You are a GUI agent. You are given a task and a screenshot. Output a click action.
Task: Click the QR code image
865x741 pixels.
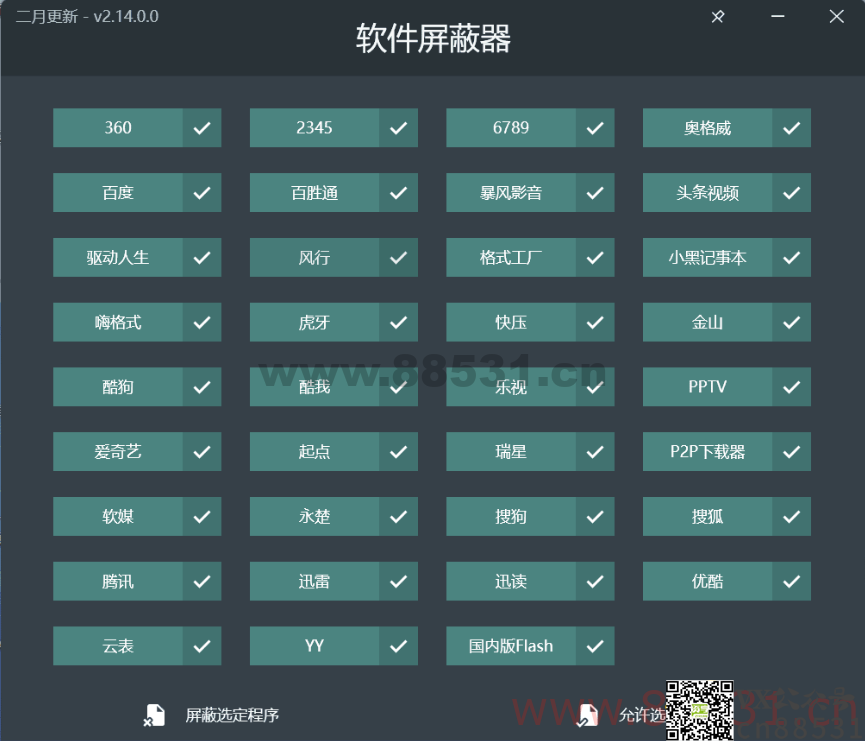click(699, 711)
